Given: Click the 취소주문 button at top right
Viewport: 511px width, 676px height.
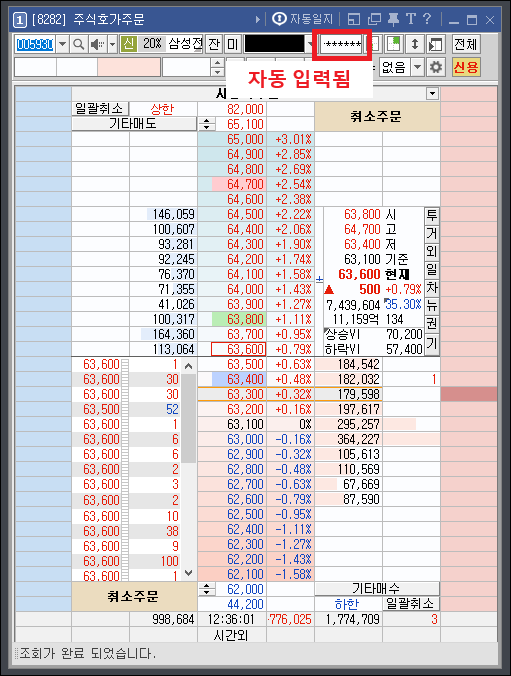Looking at the screenshot, I should (x=377, y=116).
